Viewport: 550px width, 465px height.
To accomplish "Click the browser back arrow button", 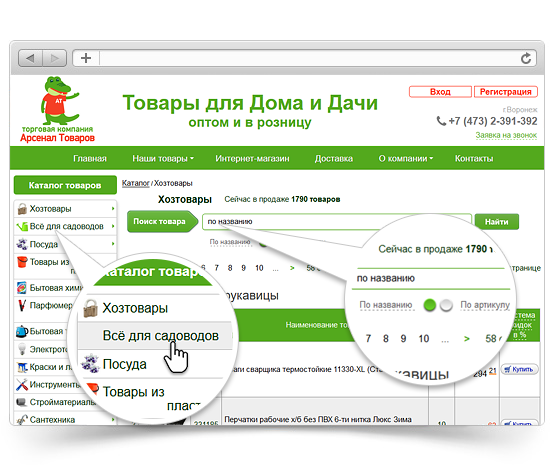I will [x=30, y=58].
